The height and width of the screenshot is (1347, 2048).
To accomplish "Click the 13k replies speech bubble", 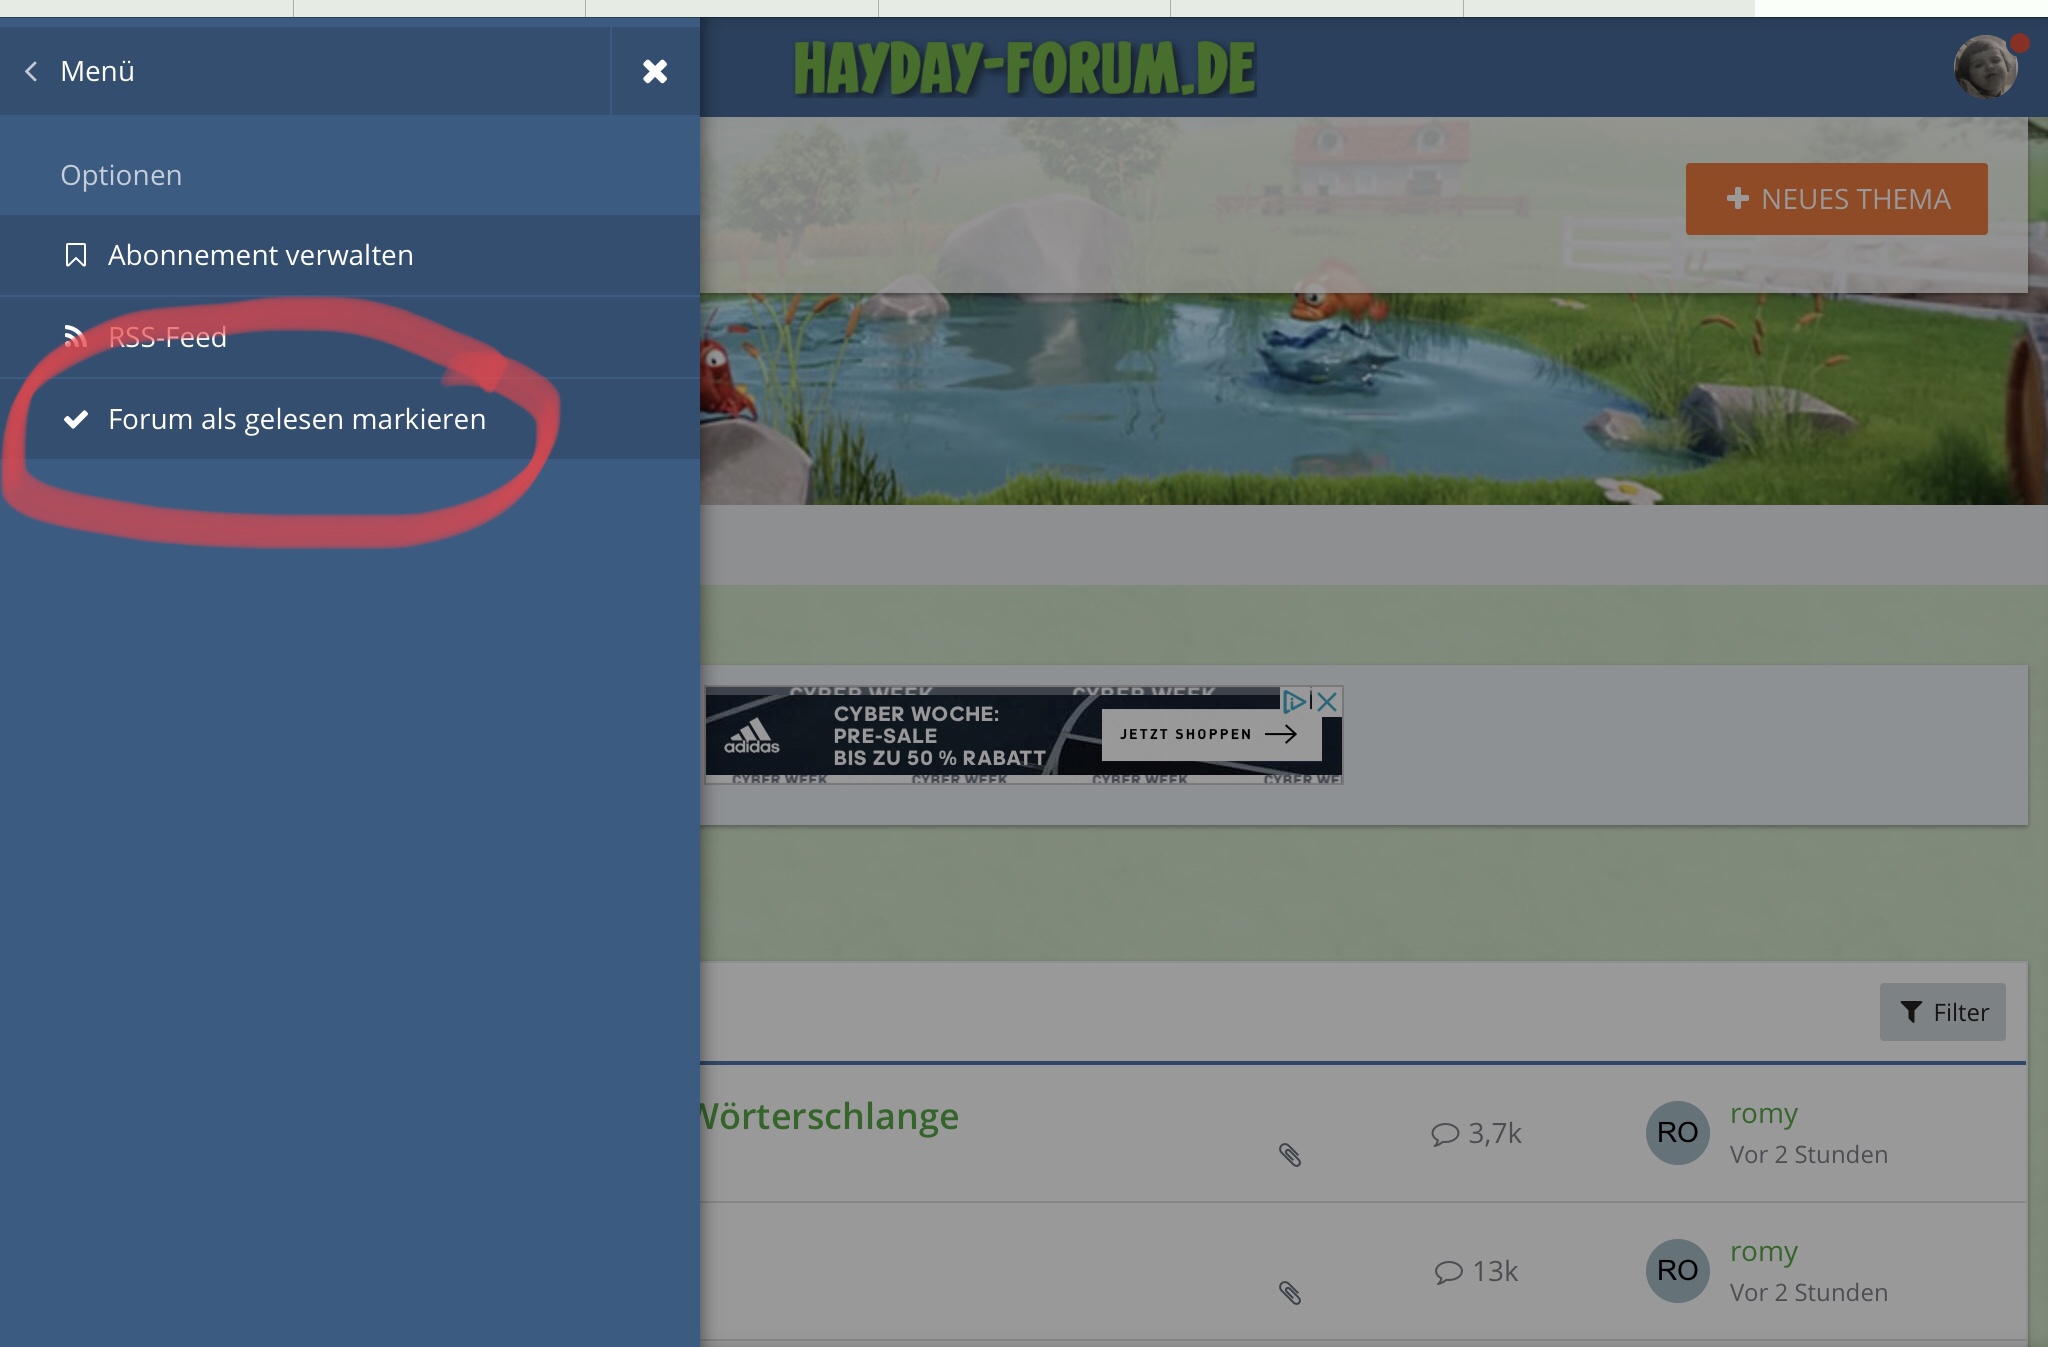I will tap(1448, 1272).
